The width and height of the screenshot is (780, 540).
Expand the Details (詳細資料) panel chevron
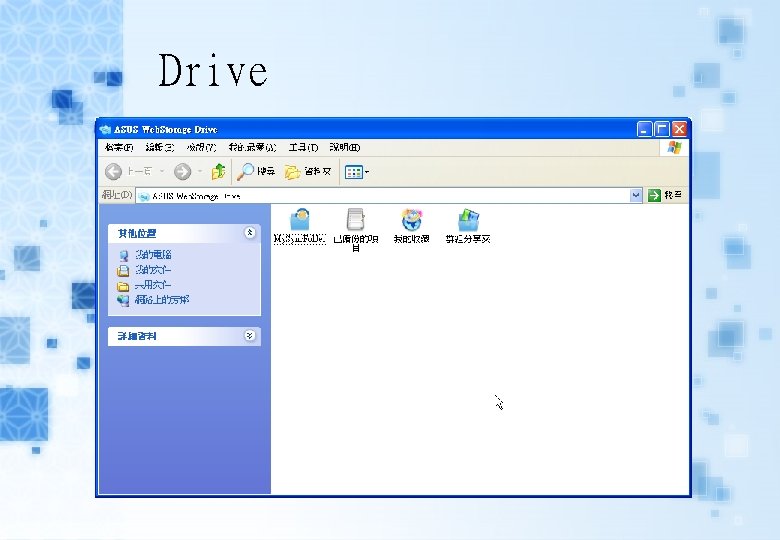250,336
